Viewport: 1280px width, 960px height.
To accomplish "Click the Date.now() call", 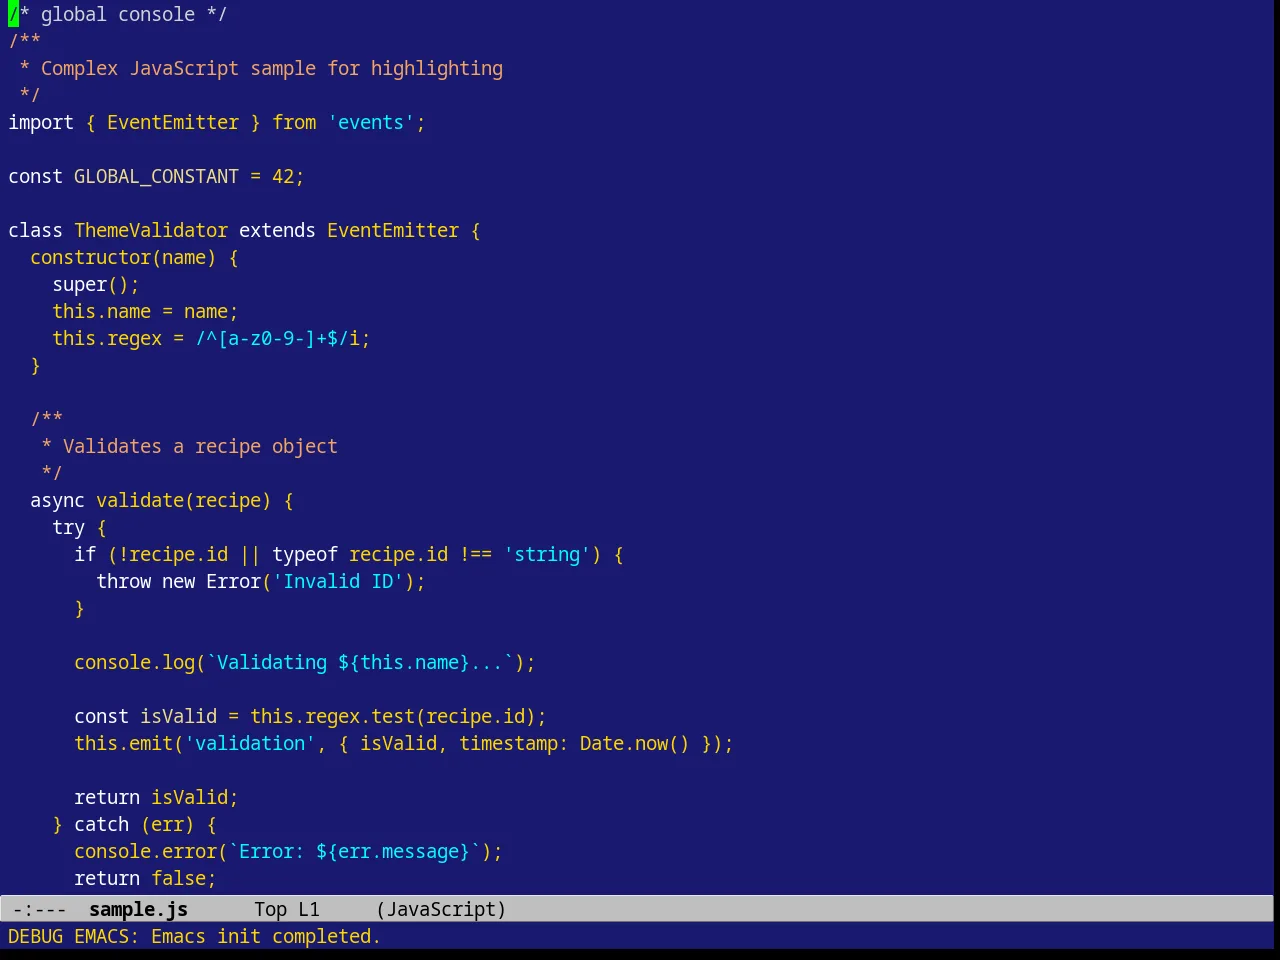I will tap(635, 743).
